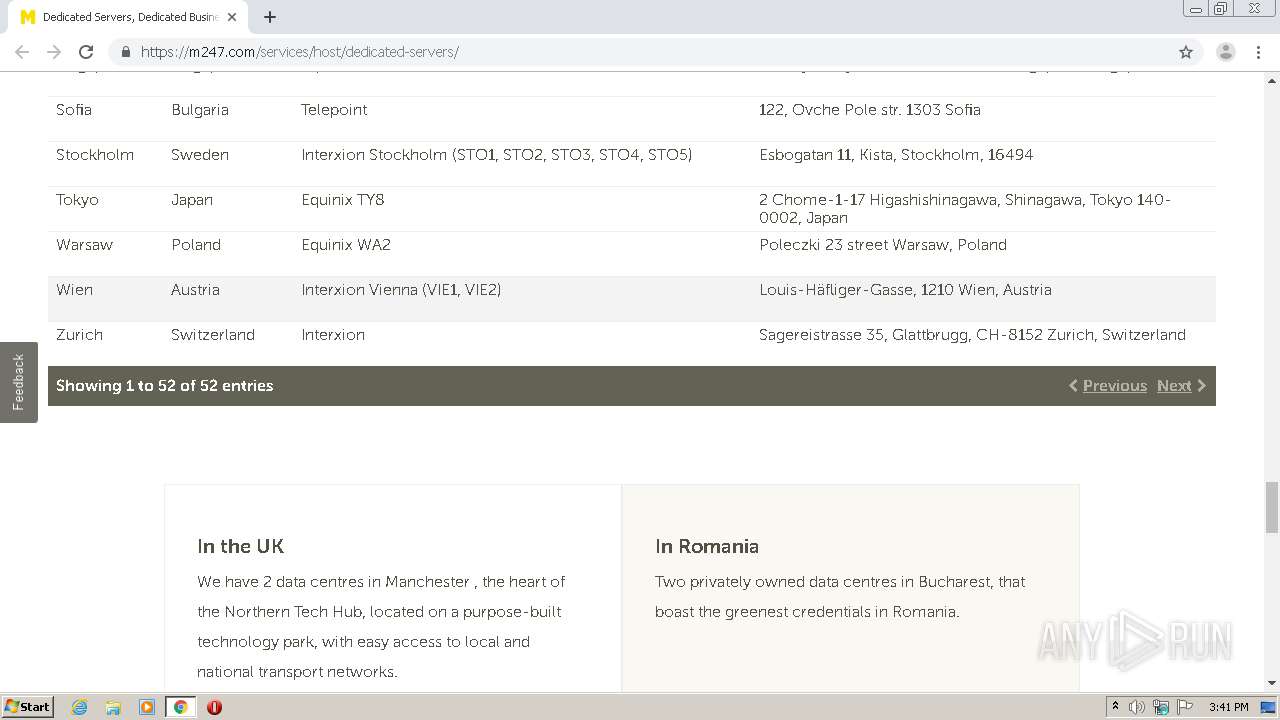Show hidden system tray icons arrow
This screenshot has width=1280, height=720.
[1115, 707]
